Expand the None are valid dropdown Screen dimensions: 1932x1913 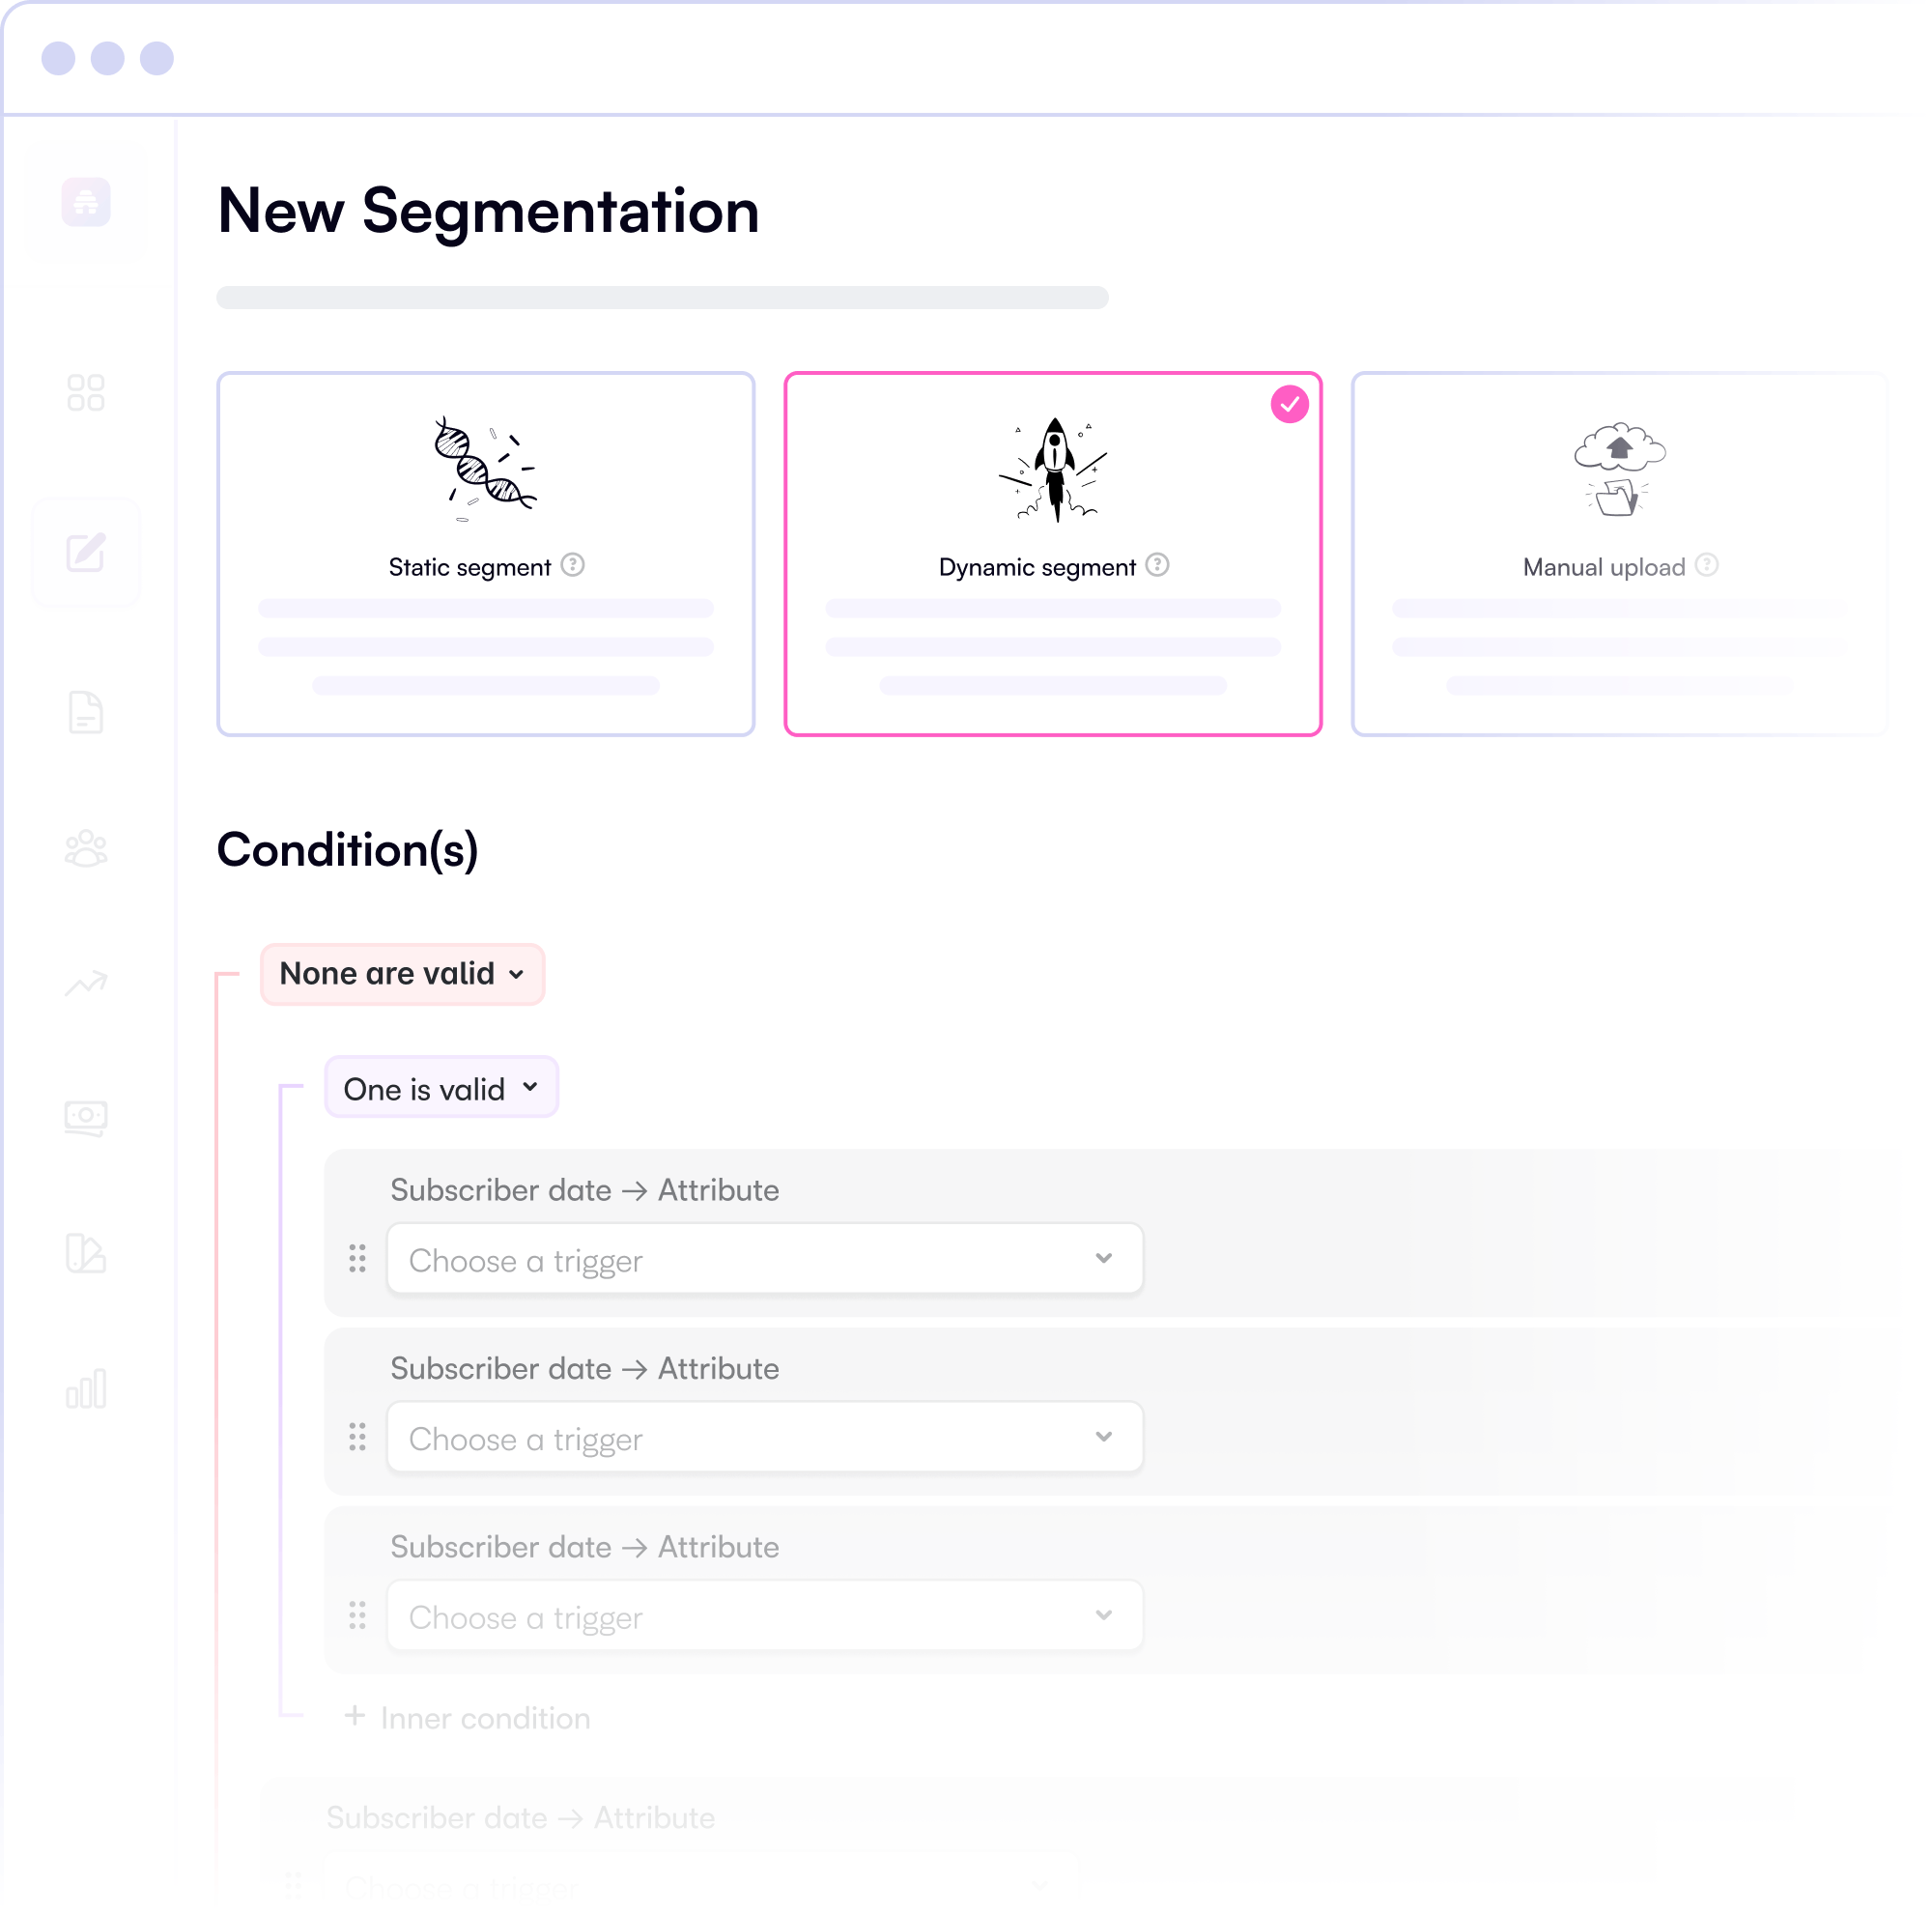point(403,974)
